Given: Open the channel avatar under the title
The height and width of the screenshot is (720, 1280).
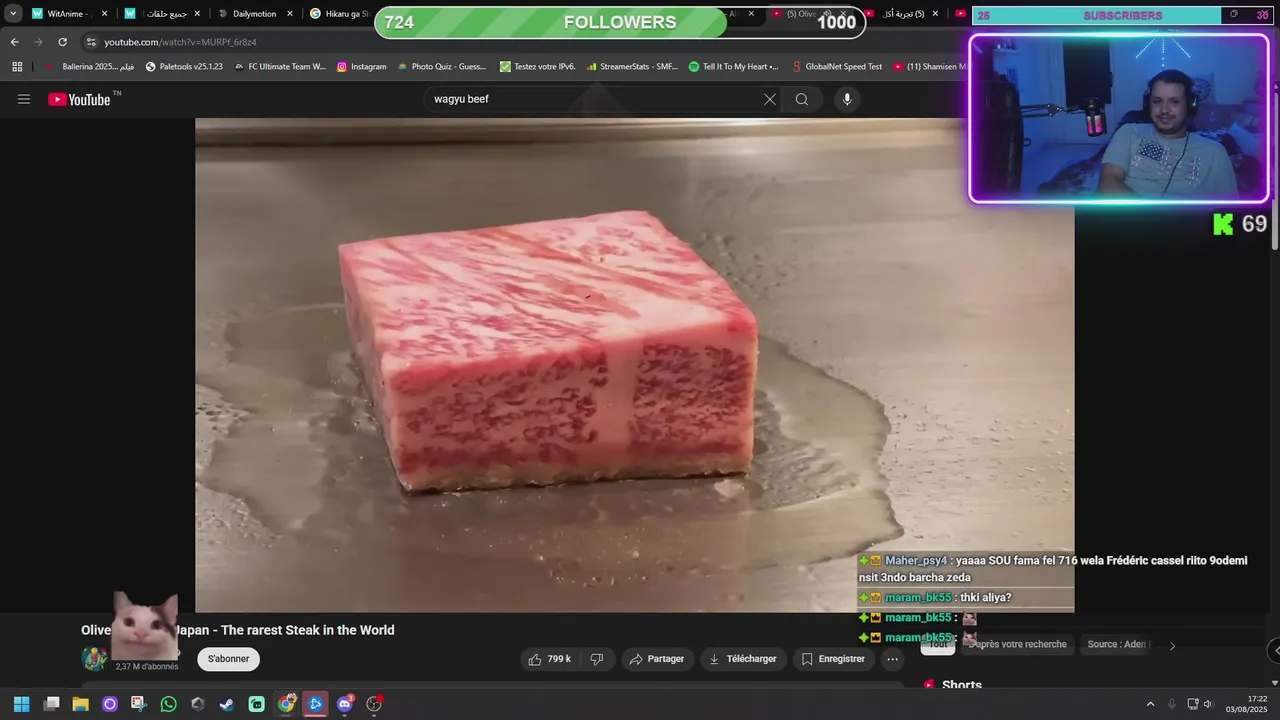Looking at the screenshot, I should [x=94, y=659].
